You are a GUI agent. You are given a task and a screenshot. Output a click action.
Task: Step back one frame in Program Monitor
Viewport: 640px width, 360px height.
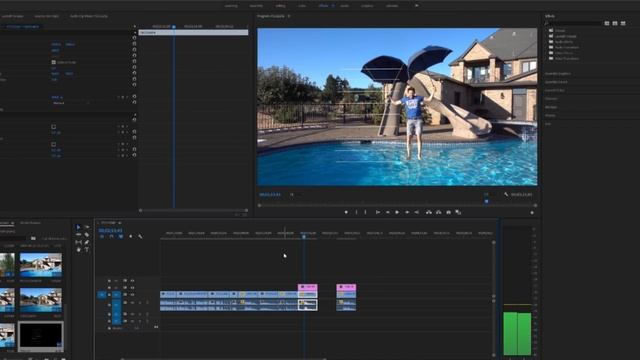tap(387, 212)
